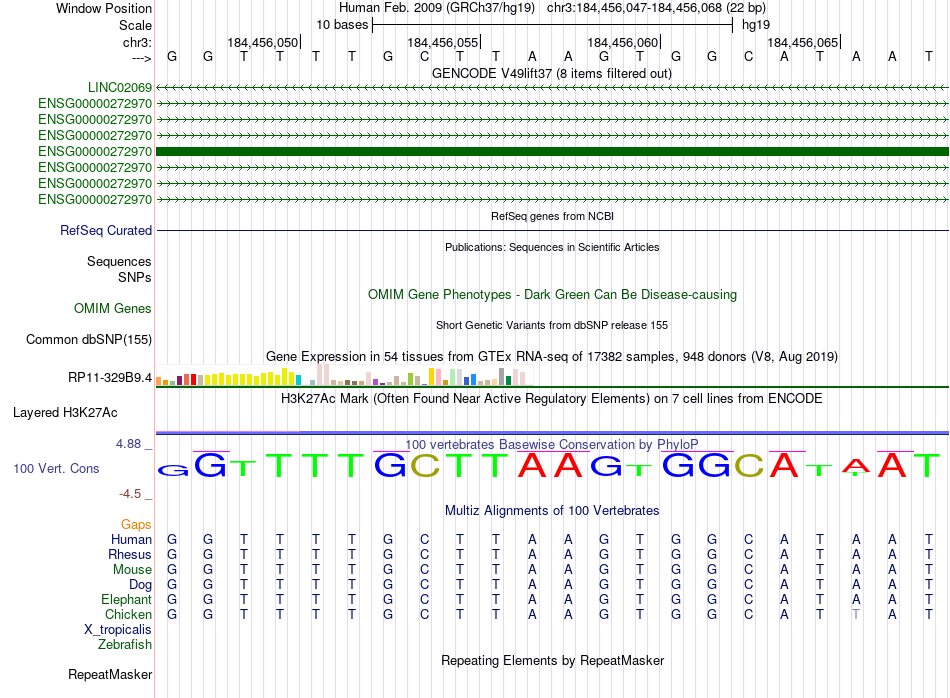Click the 184,456,055 position marker
The width and height of the screenshot is (950, 698).
[443, 43]
